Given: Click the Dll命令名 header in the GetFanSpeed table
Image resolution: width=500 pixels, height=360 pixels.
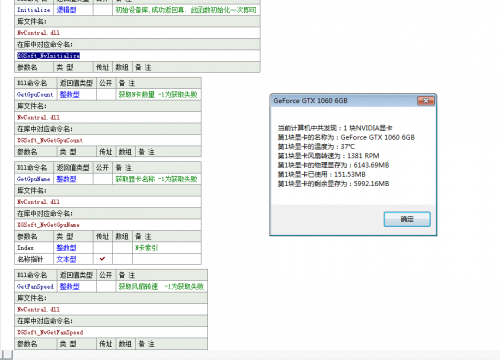Looking at the screenshot, I should pos(32,275).
